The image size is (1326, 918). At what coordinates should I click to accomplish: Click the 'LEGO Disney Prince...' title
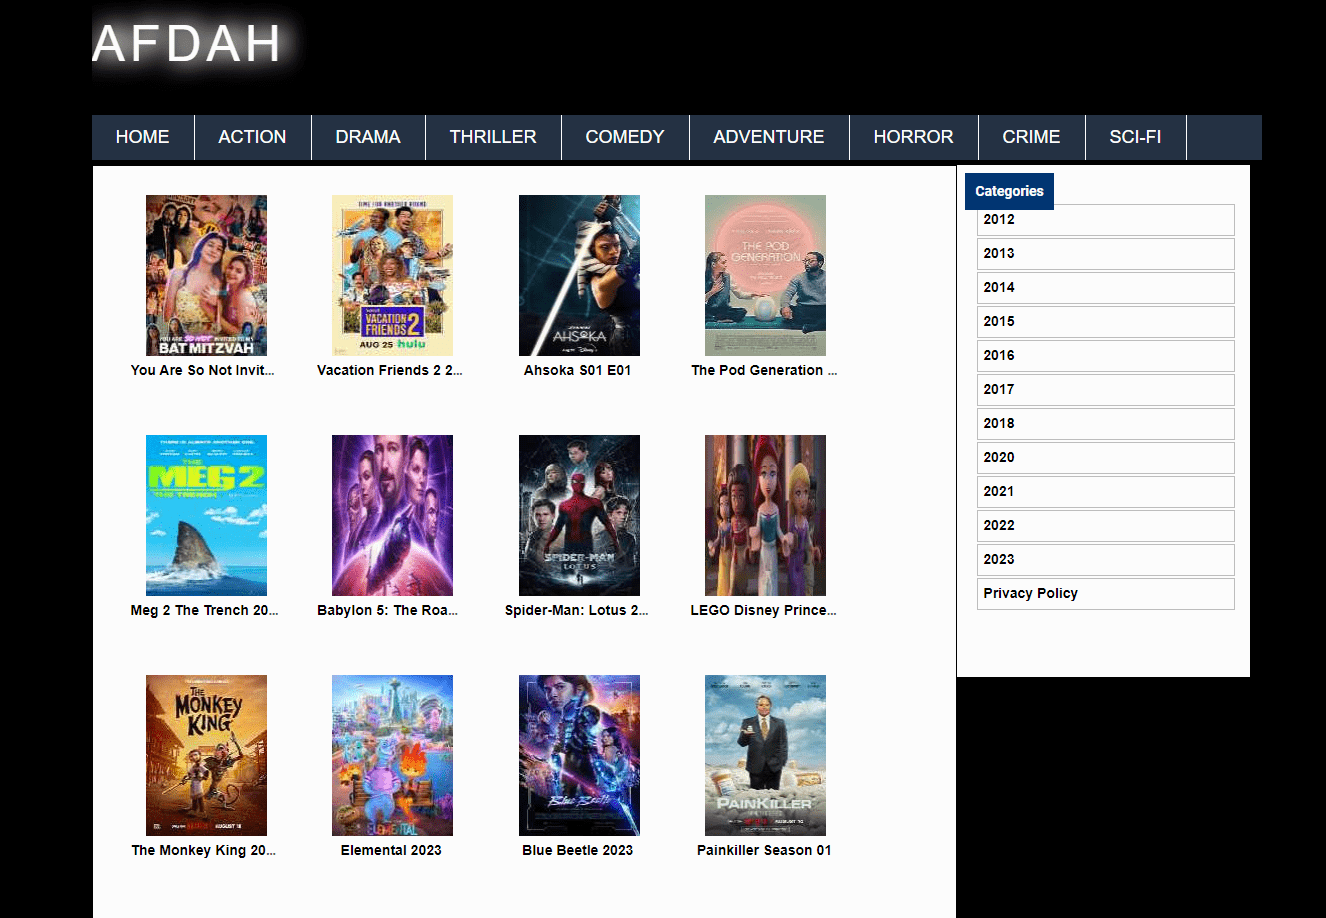point(763,610)
